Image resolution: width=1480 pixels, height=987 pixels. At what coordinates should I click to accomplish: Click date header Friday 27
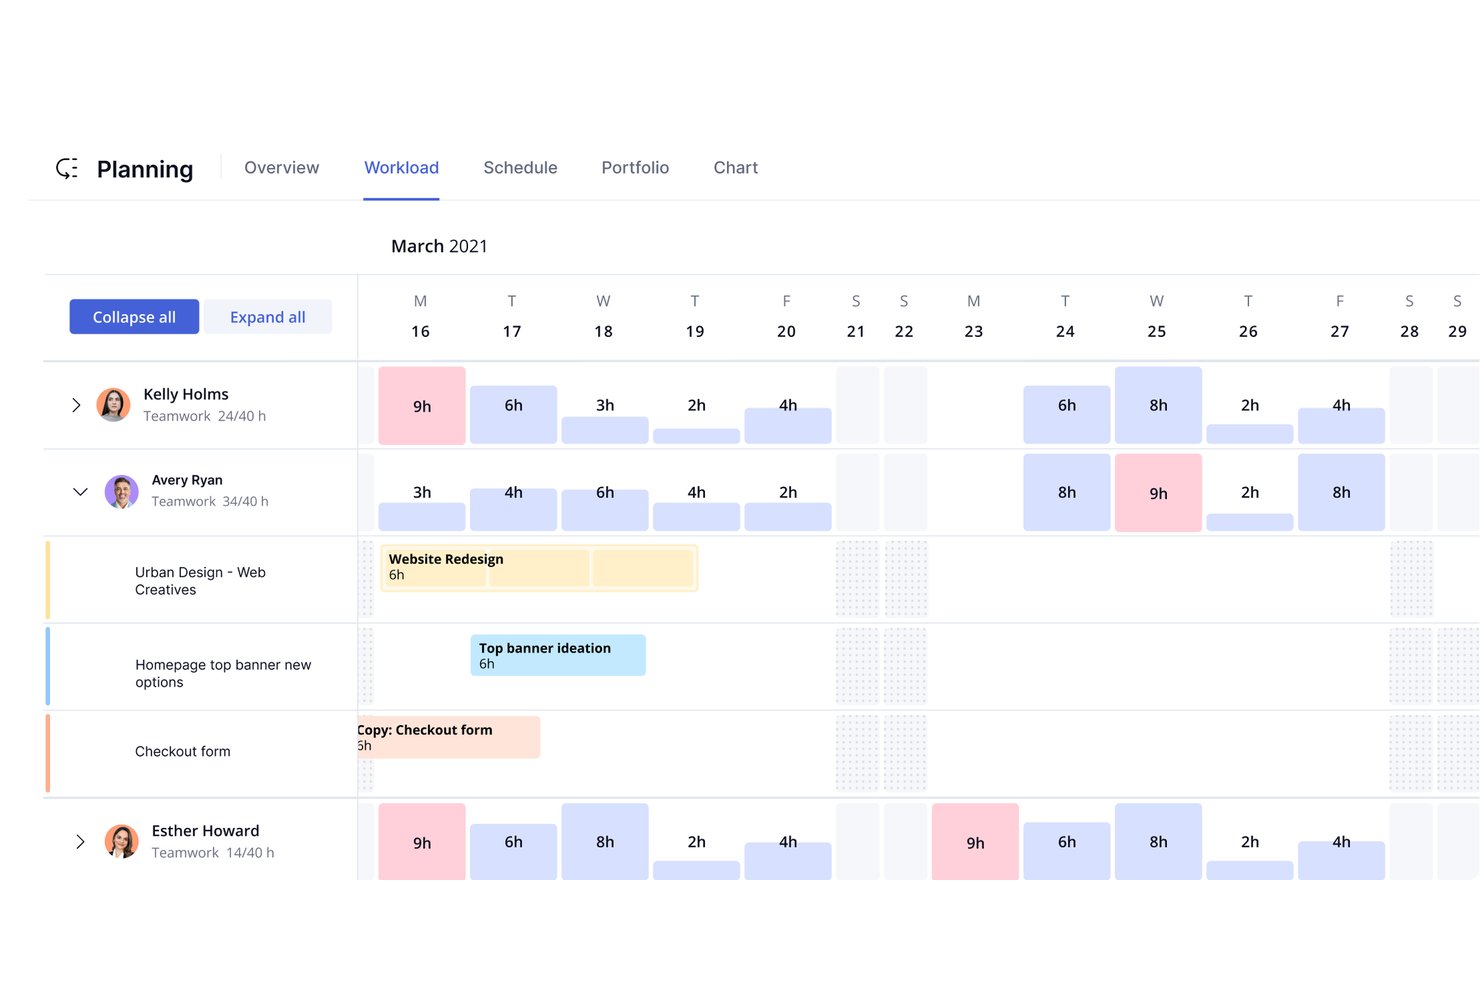[x=1340, y=316]
